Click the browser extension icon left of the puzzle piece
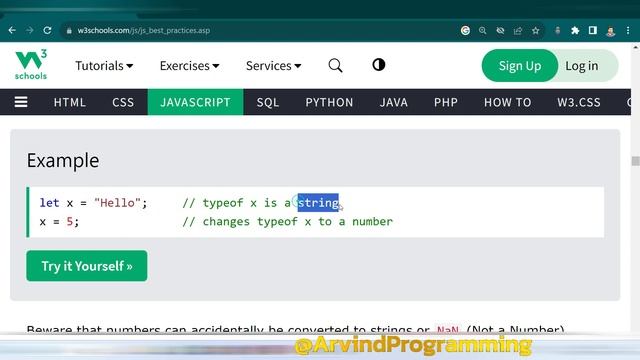 tap(558, 31)
